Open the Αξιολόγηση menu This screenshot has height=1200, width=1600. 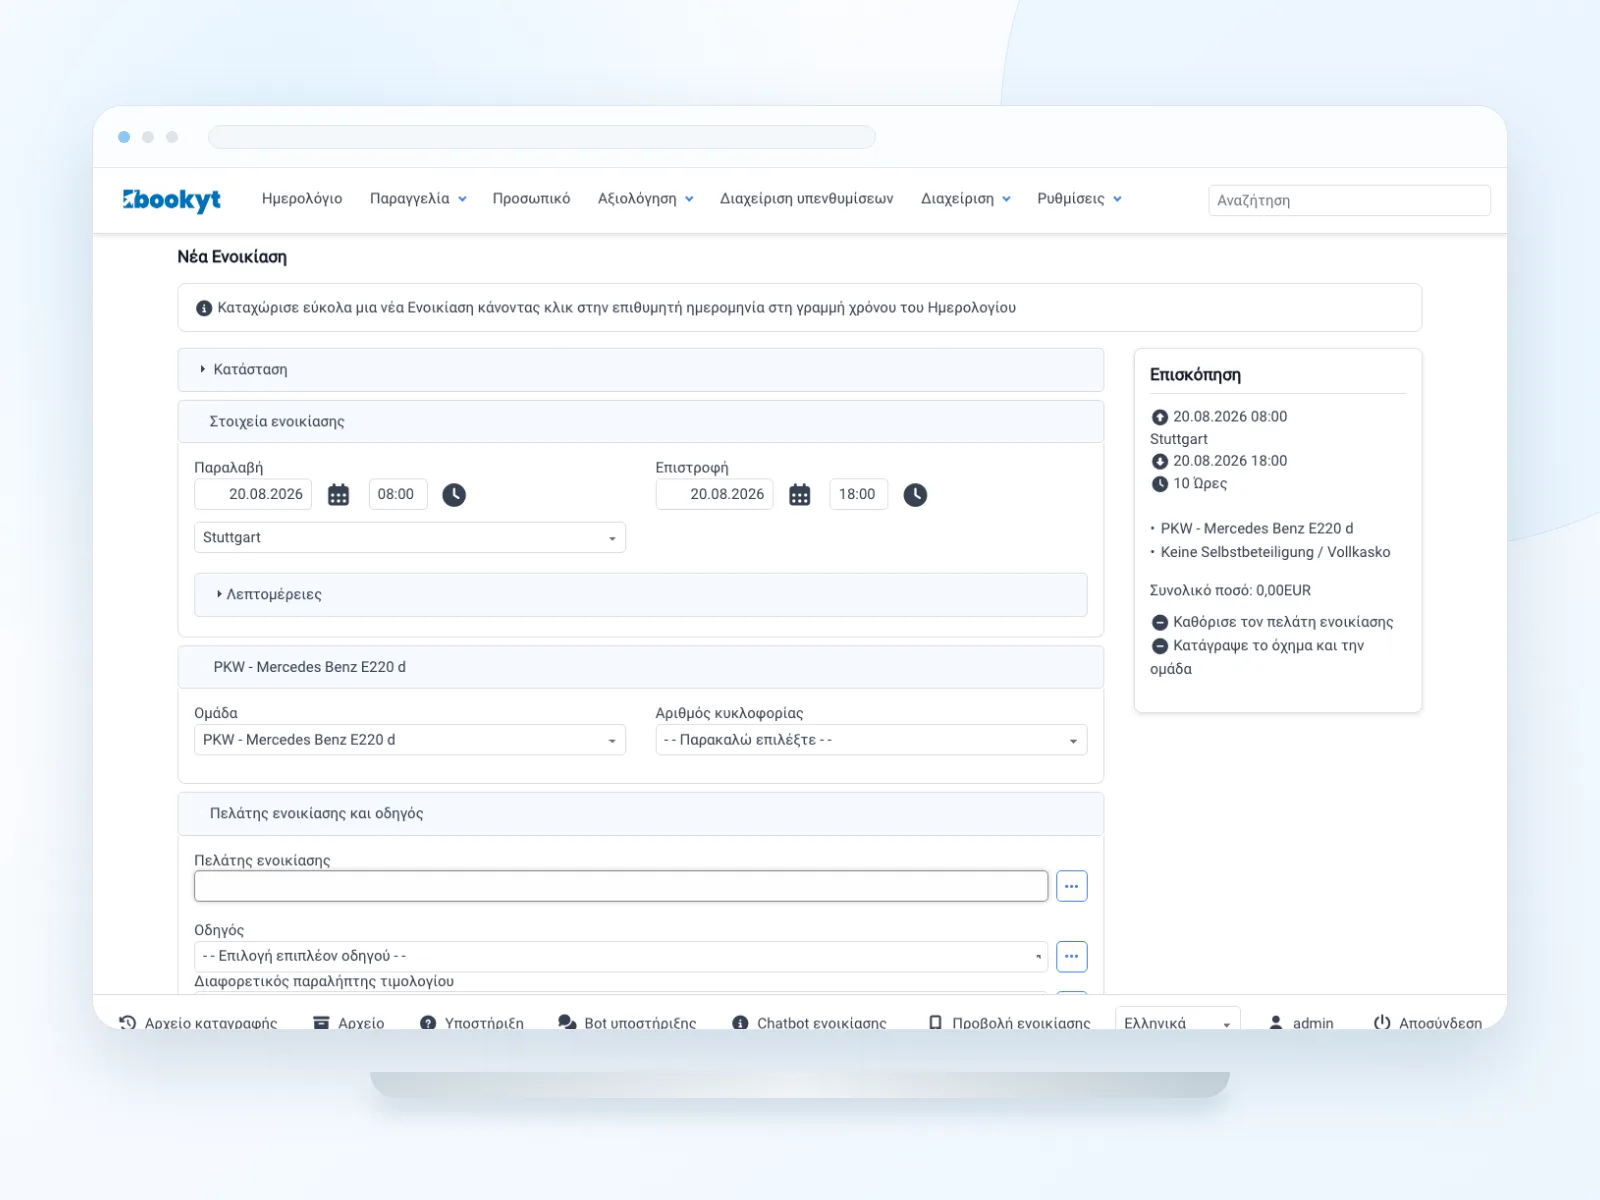[x=645, y=199]
